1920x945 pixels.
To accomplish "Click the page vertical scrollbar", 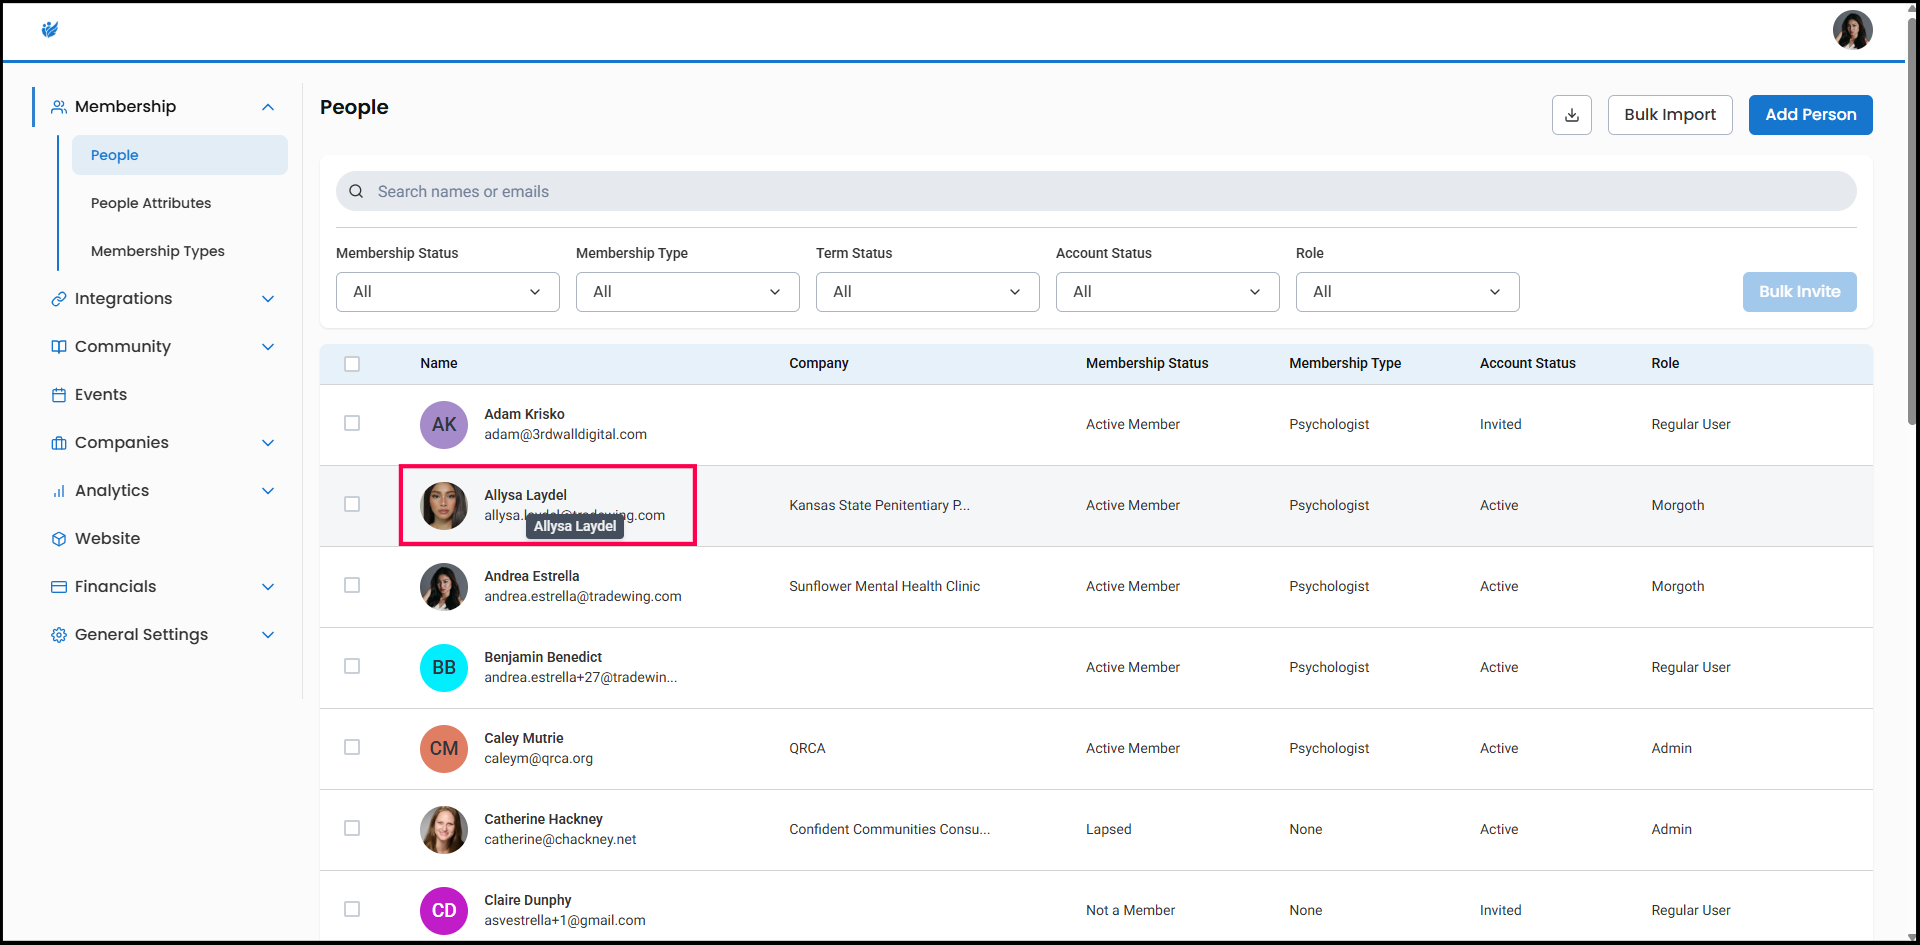I will tap(1912, 220).
